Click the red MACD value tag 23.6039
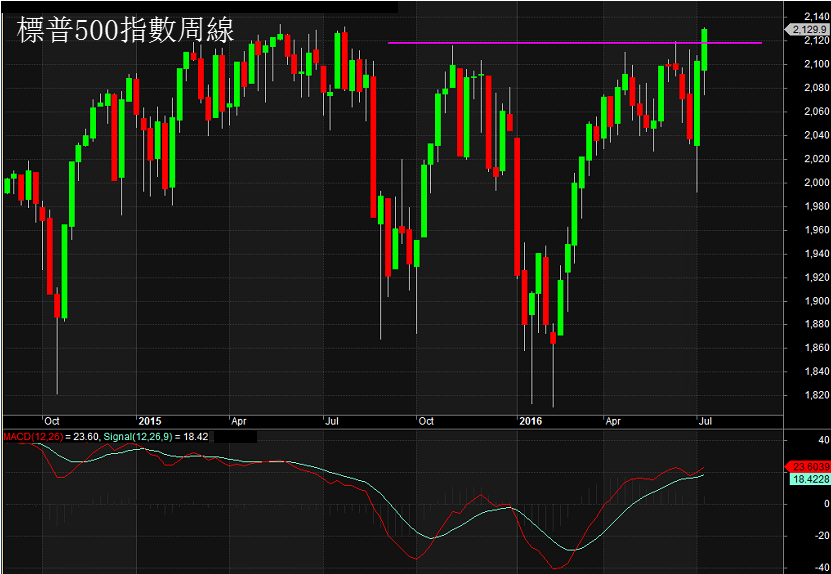The image size is (831, 574). 809,467
